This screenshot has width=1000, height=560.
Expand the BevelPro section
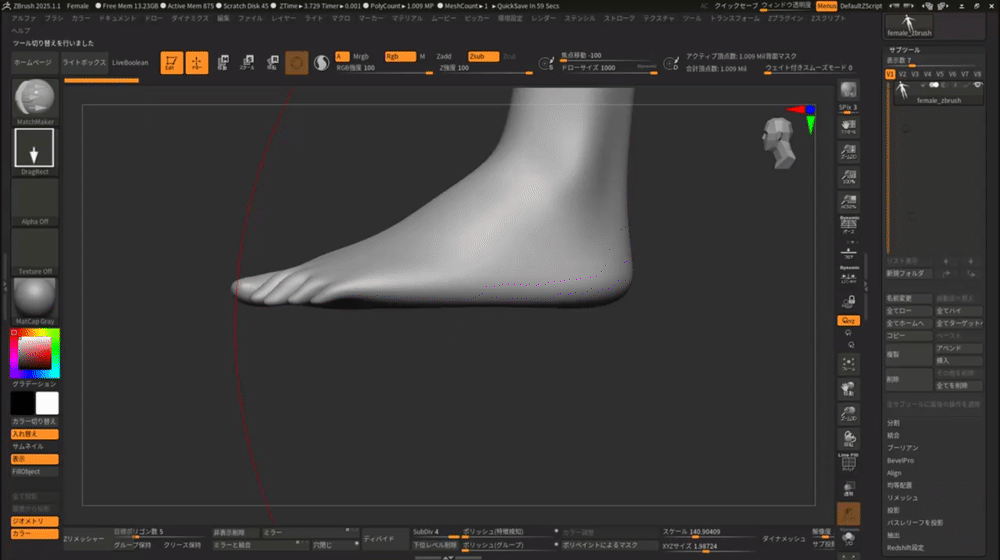pyautogui.click(x=900, y=461)
